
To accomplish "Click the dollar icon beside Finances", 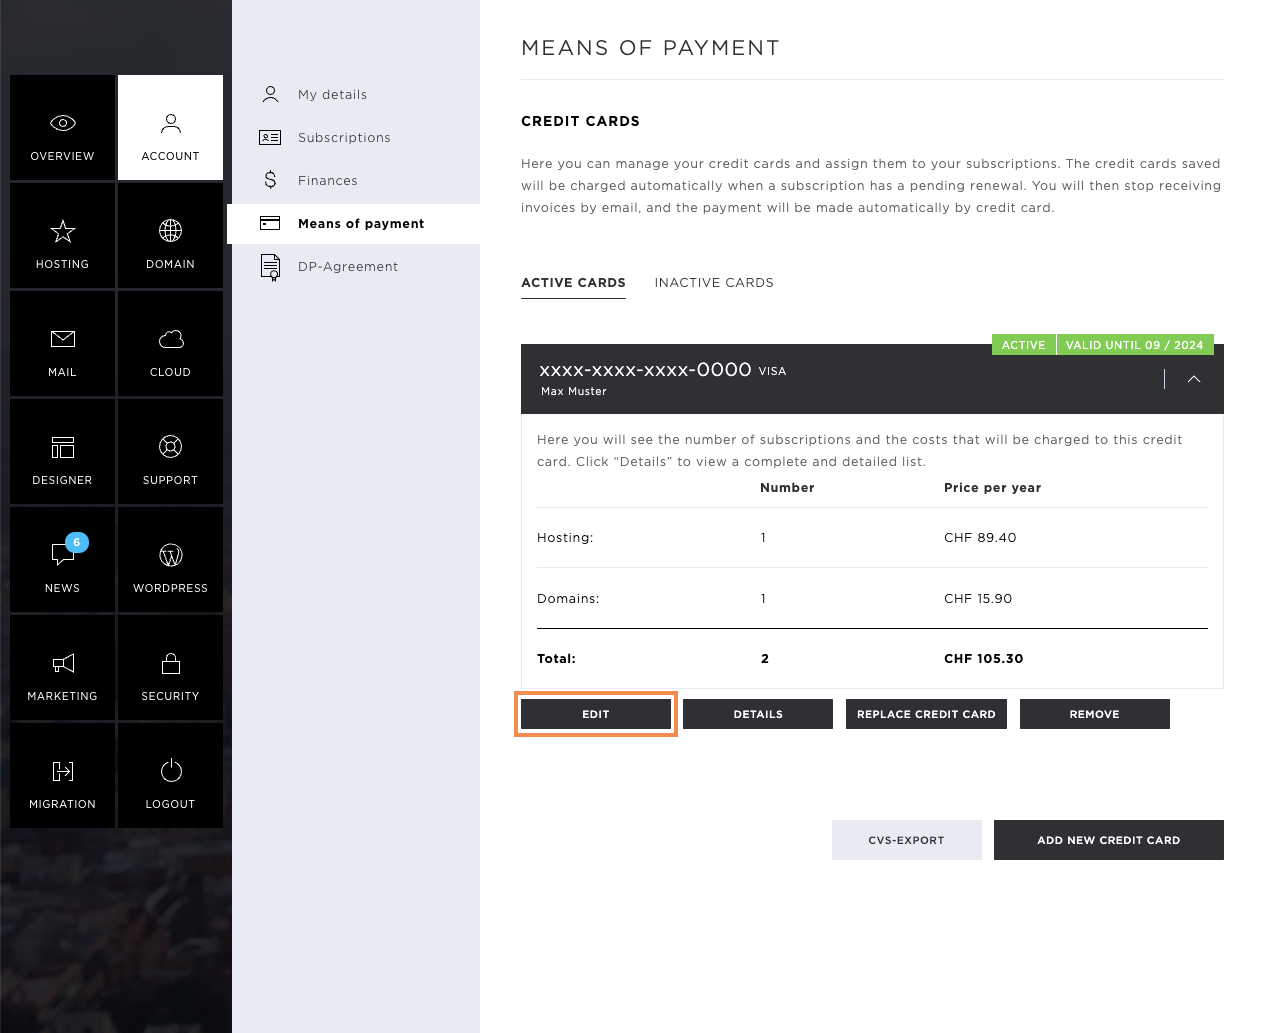I will (x=270, y=180).
